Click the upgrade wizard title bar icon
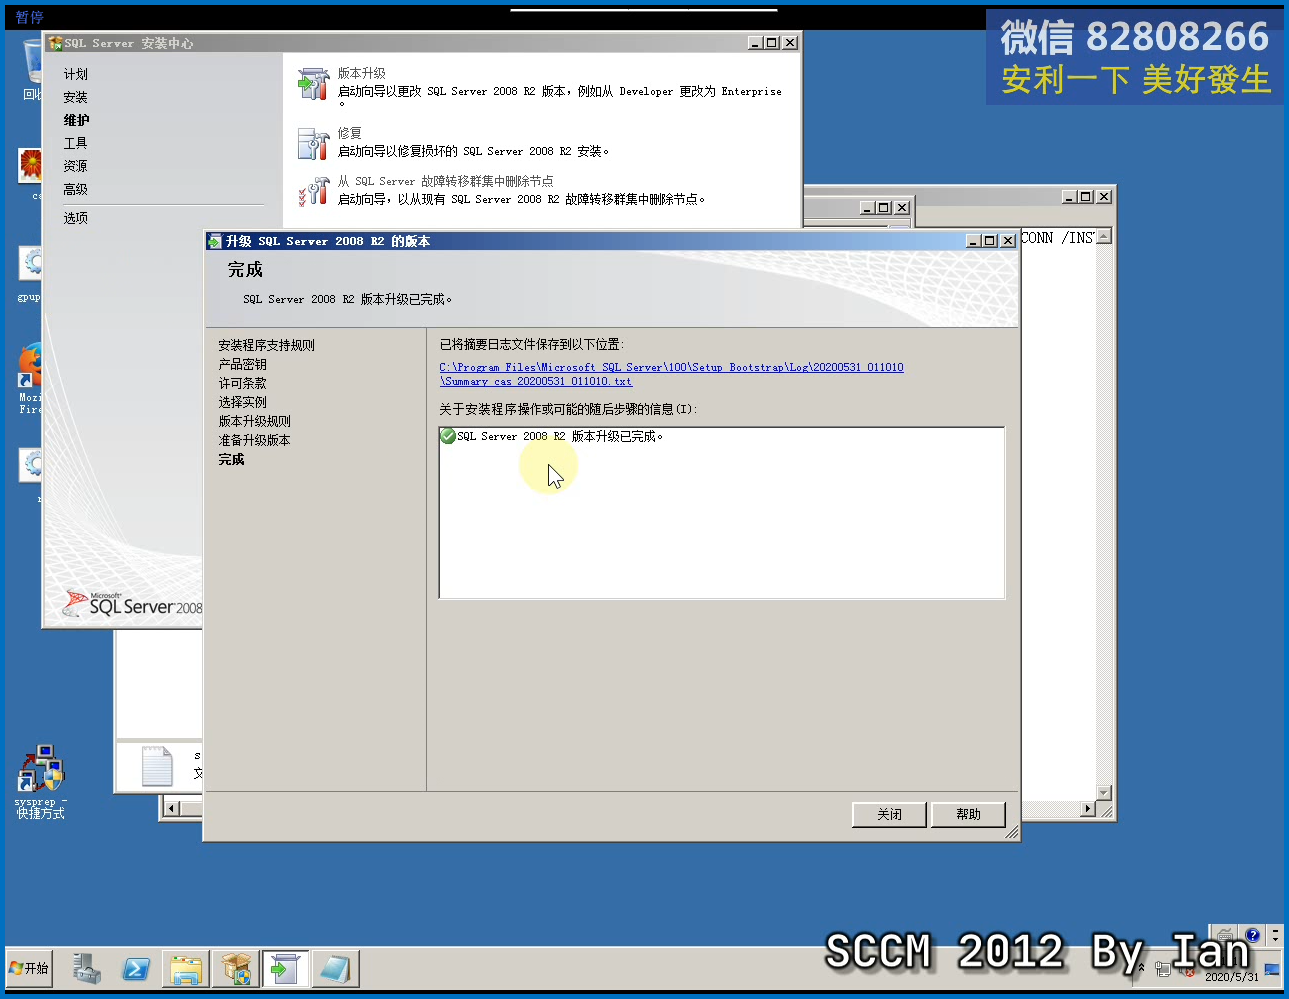The height and width of the screenshot is (999, 1289). tap(214, 241)
